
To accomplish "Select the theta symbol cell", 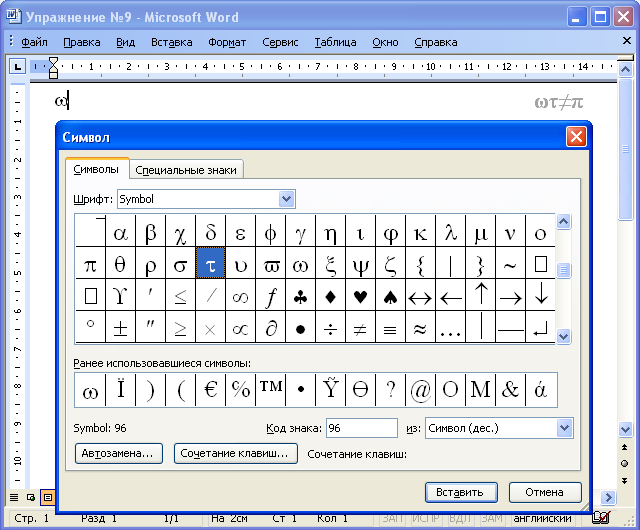I will tap(120, 263).
